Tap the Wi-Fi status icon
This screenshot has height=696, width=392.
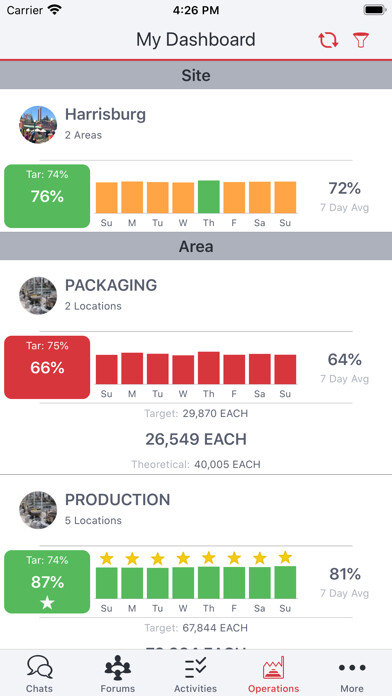pos(55,10)
